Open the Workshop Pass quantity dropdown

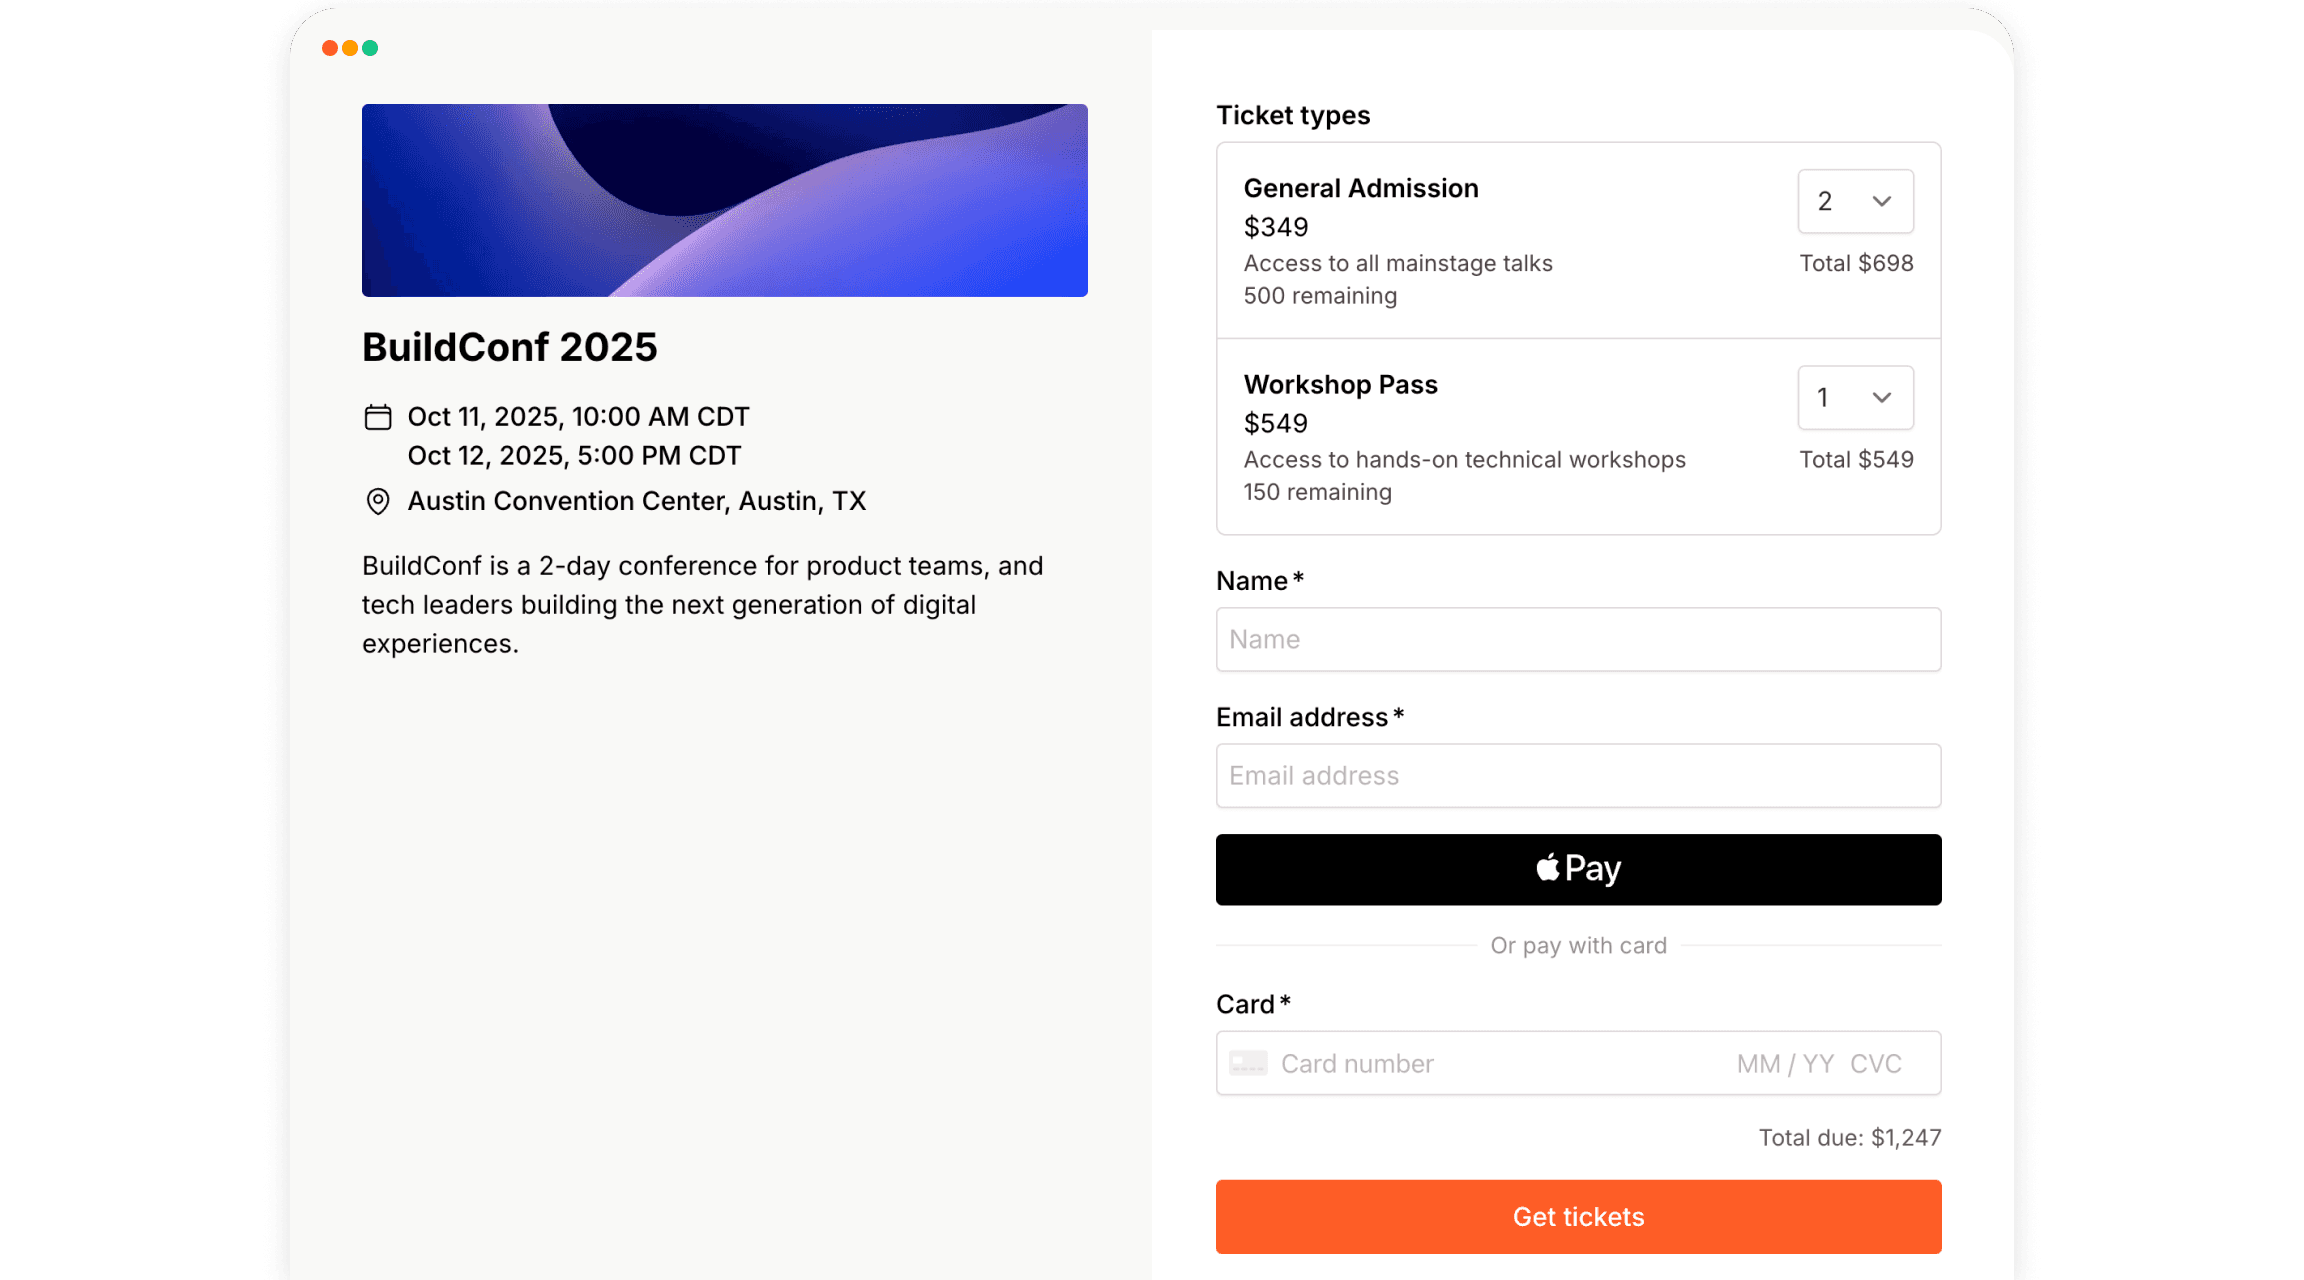[1855, 397]
